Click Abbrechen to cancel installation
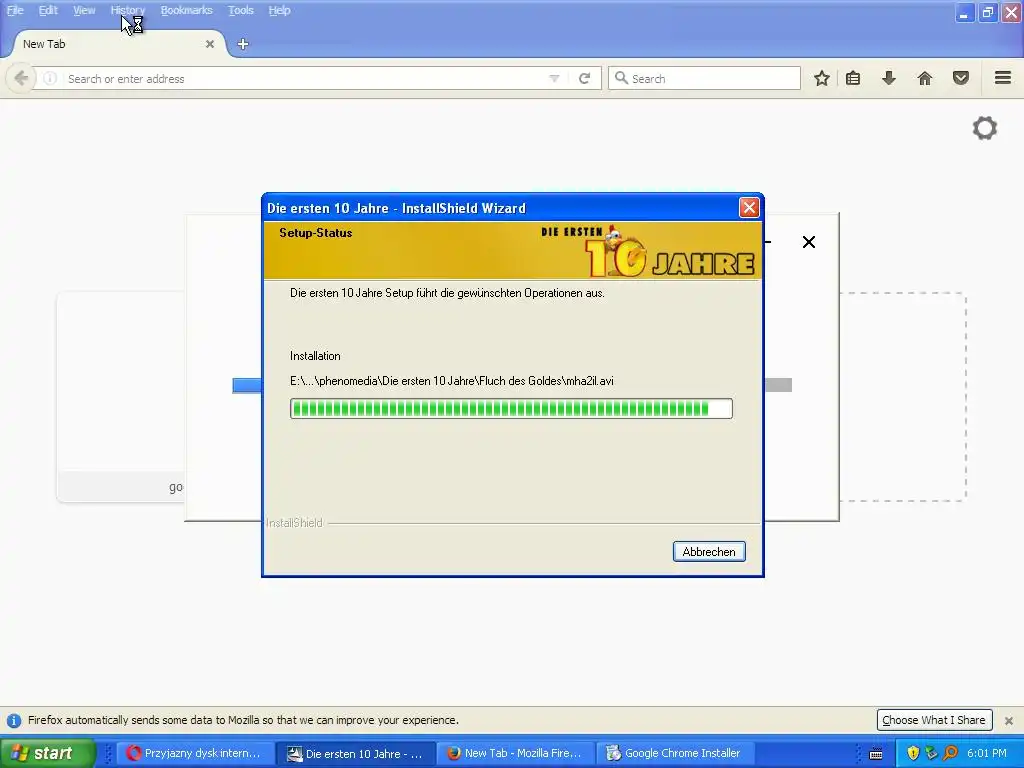 coord(709,552)
